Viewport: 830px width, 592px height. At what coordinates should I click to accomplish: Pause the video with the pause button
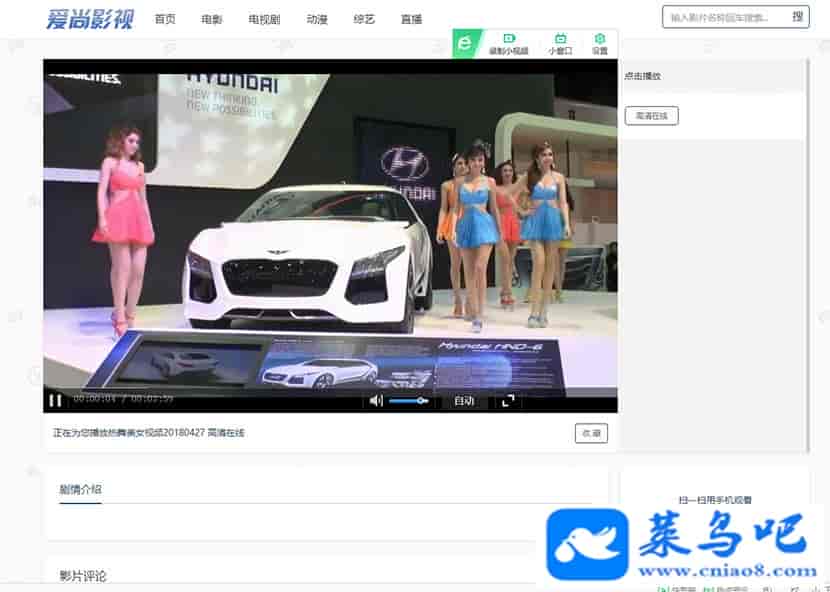(x=56, y=400)
